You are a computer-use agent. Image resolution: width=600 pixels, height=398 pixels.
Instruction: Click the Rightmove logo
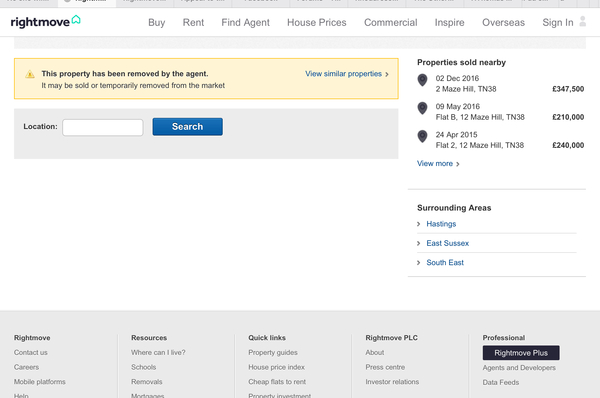pyautogui.click(x=46, y=21)
